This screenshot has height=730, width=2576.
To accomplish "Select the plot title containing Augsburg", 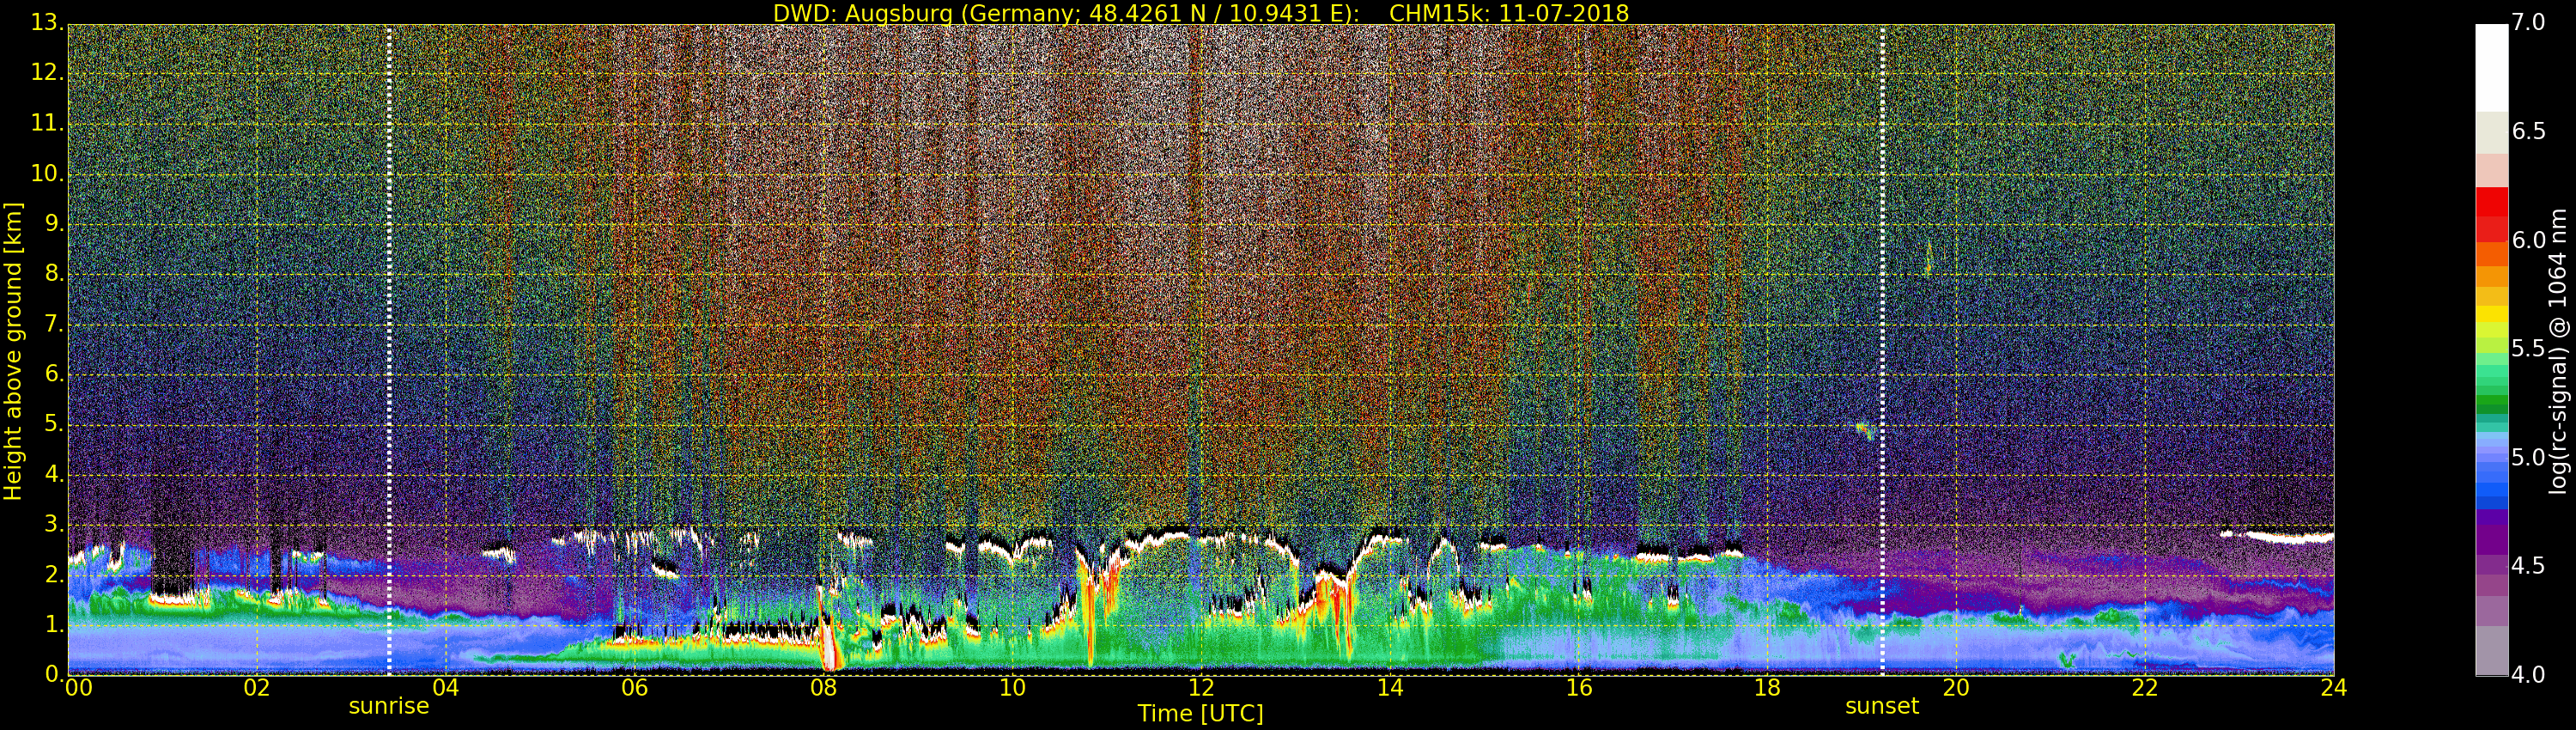I will click(1200, 13).
